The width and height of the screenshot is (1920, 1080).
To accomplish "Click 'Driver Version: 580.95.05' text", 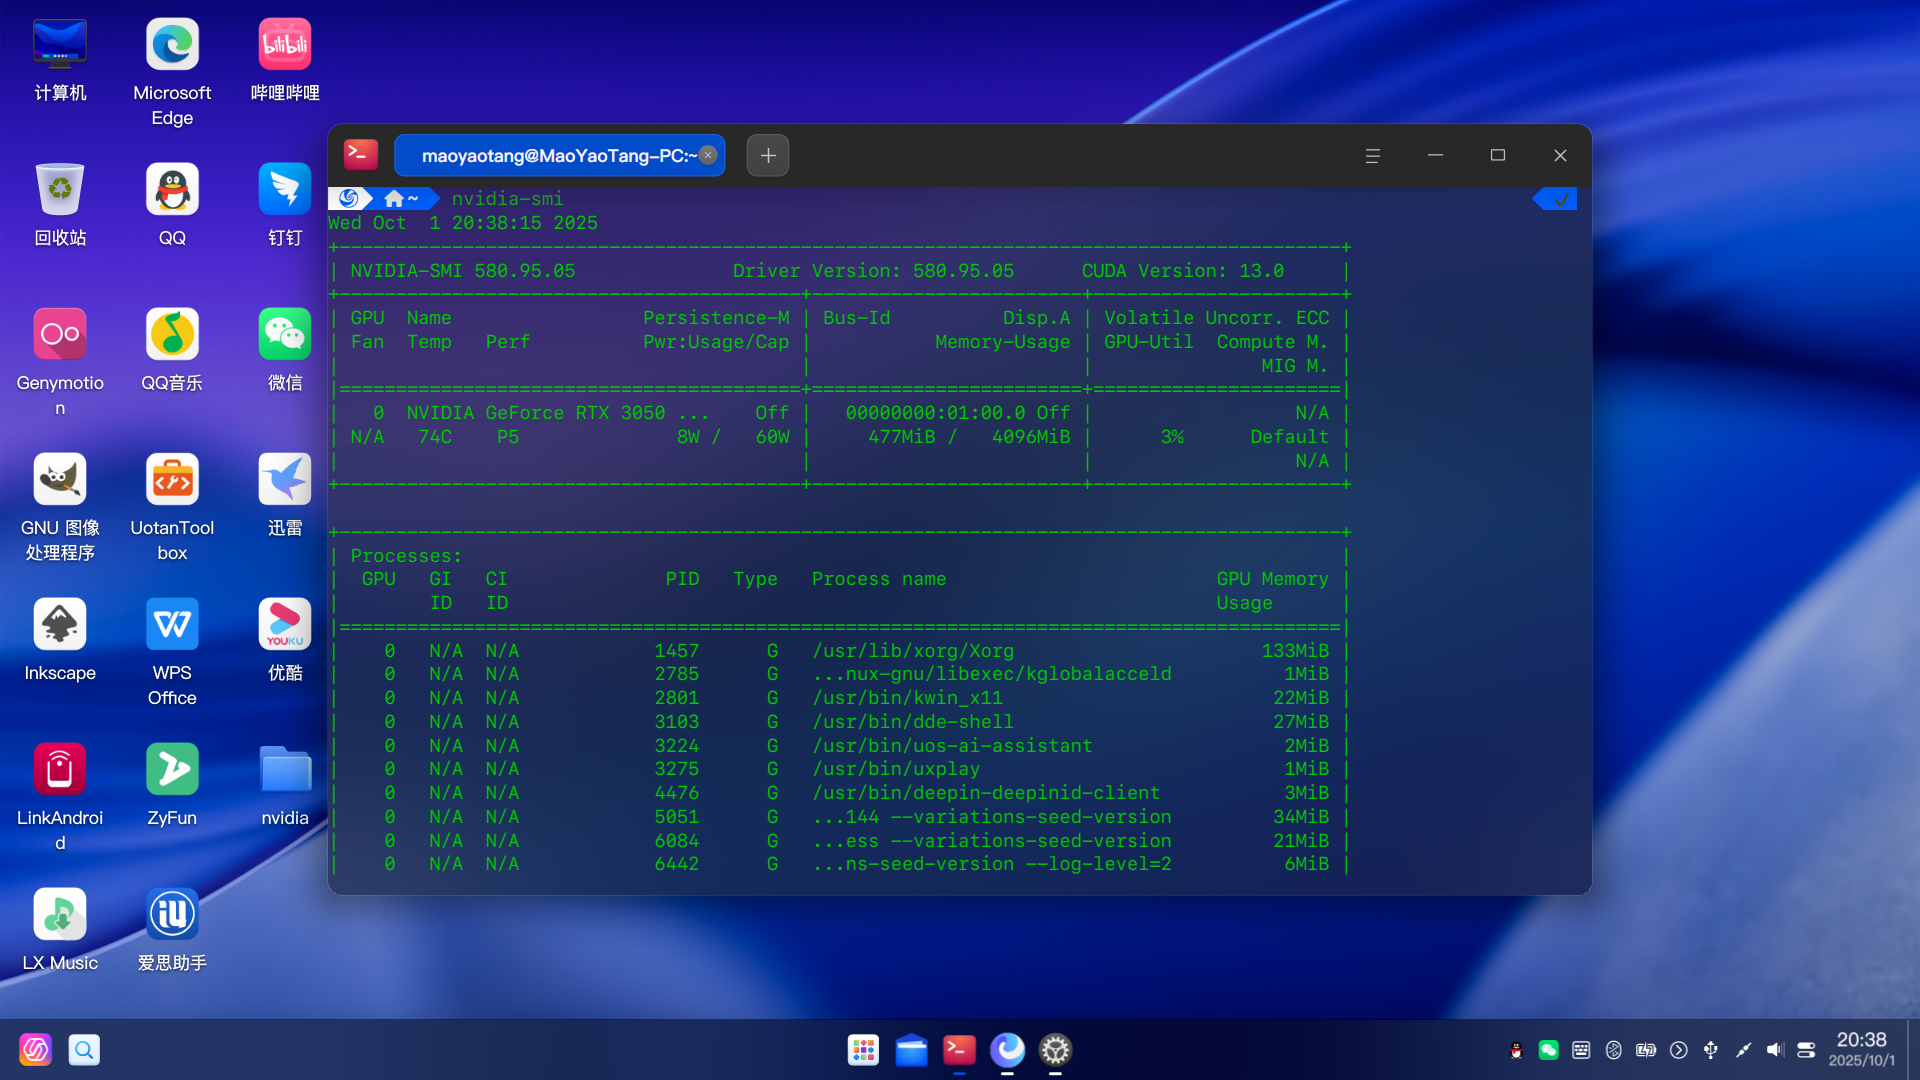I will pos(873,271).
